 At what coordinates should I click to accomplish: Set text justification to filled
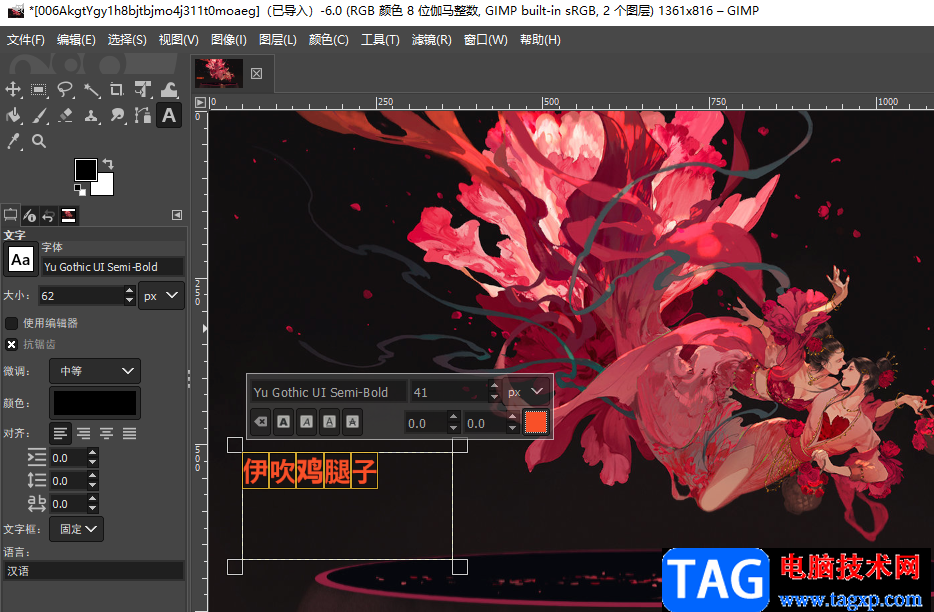click(x=130, y=434)
